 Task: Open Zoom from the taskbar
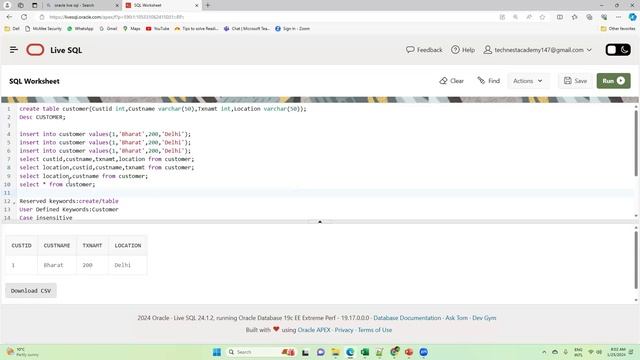pos(424,352)
